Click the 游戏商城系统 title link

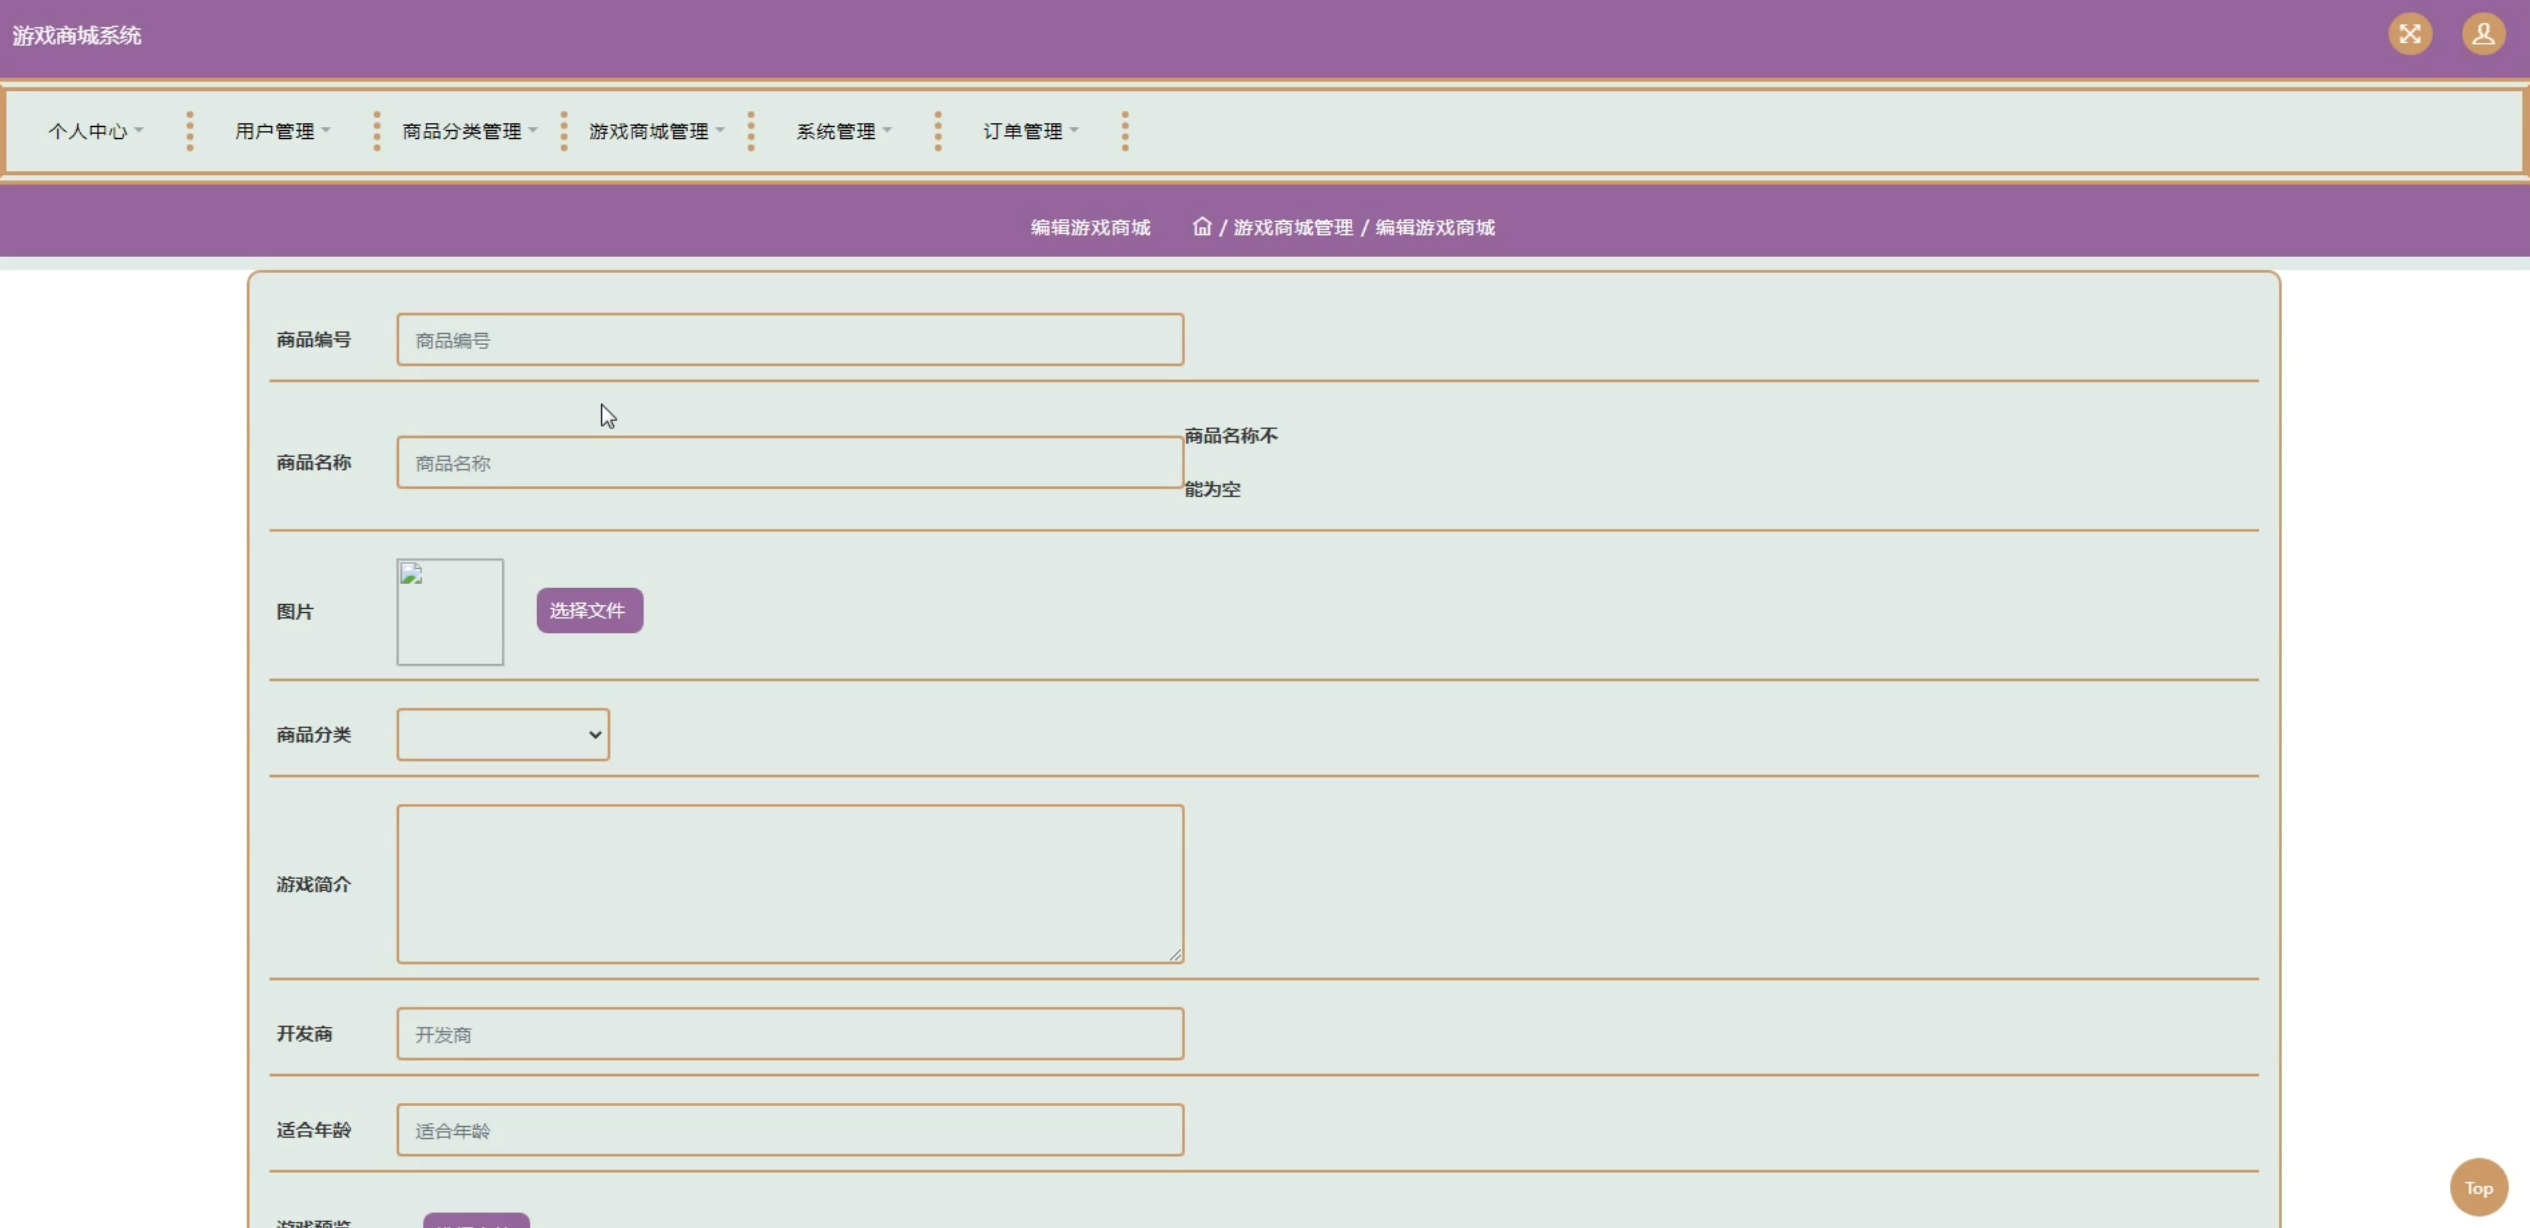pos(77,36)
